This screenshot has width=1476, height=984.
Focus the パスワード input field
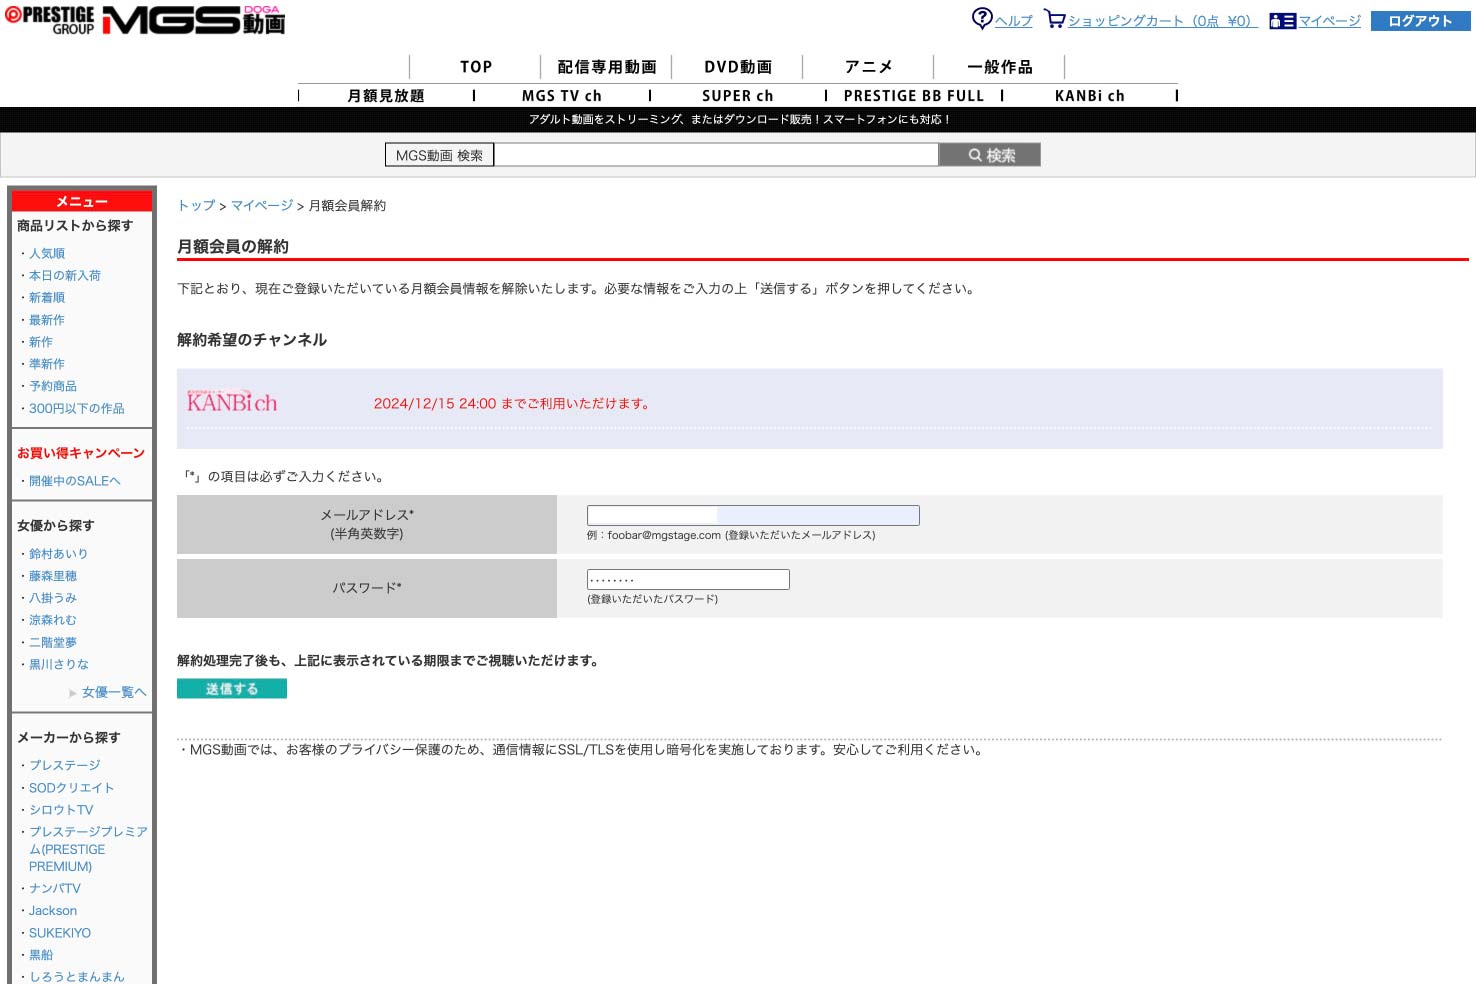click(x=688, y=580)
